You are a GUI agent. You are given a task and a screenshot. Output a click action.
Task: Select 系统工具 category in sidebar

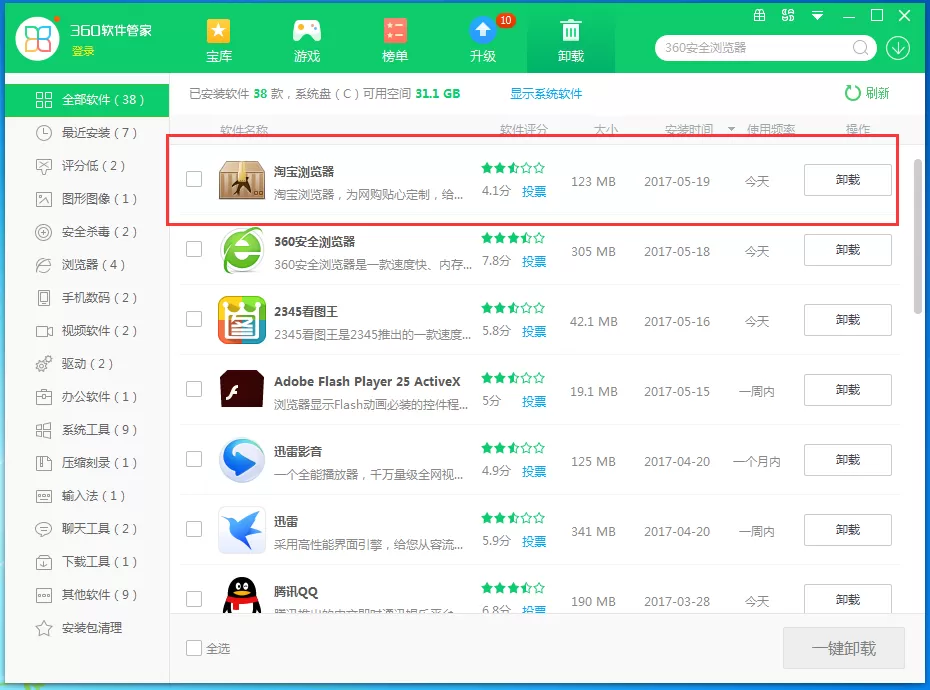point(87,430)
